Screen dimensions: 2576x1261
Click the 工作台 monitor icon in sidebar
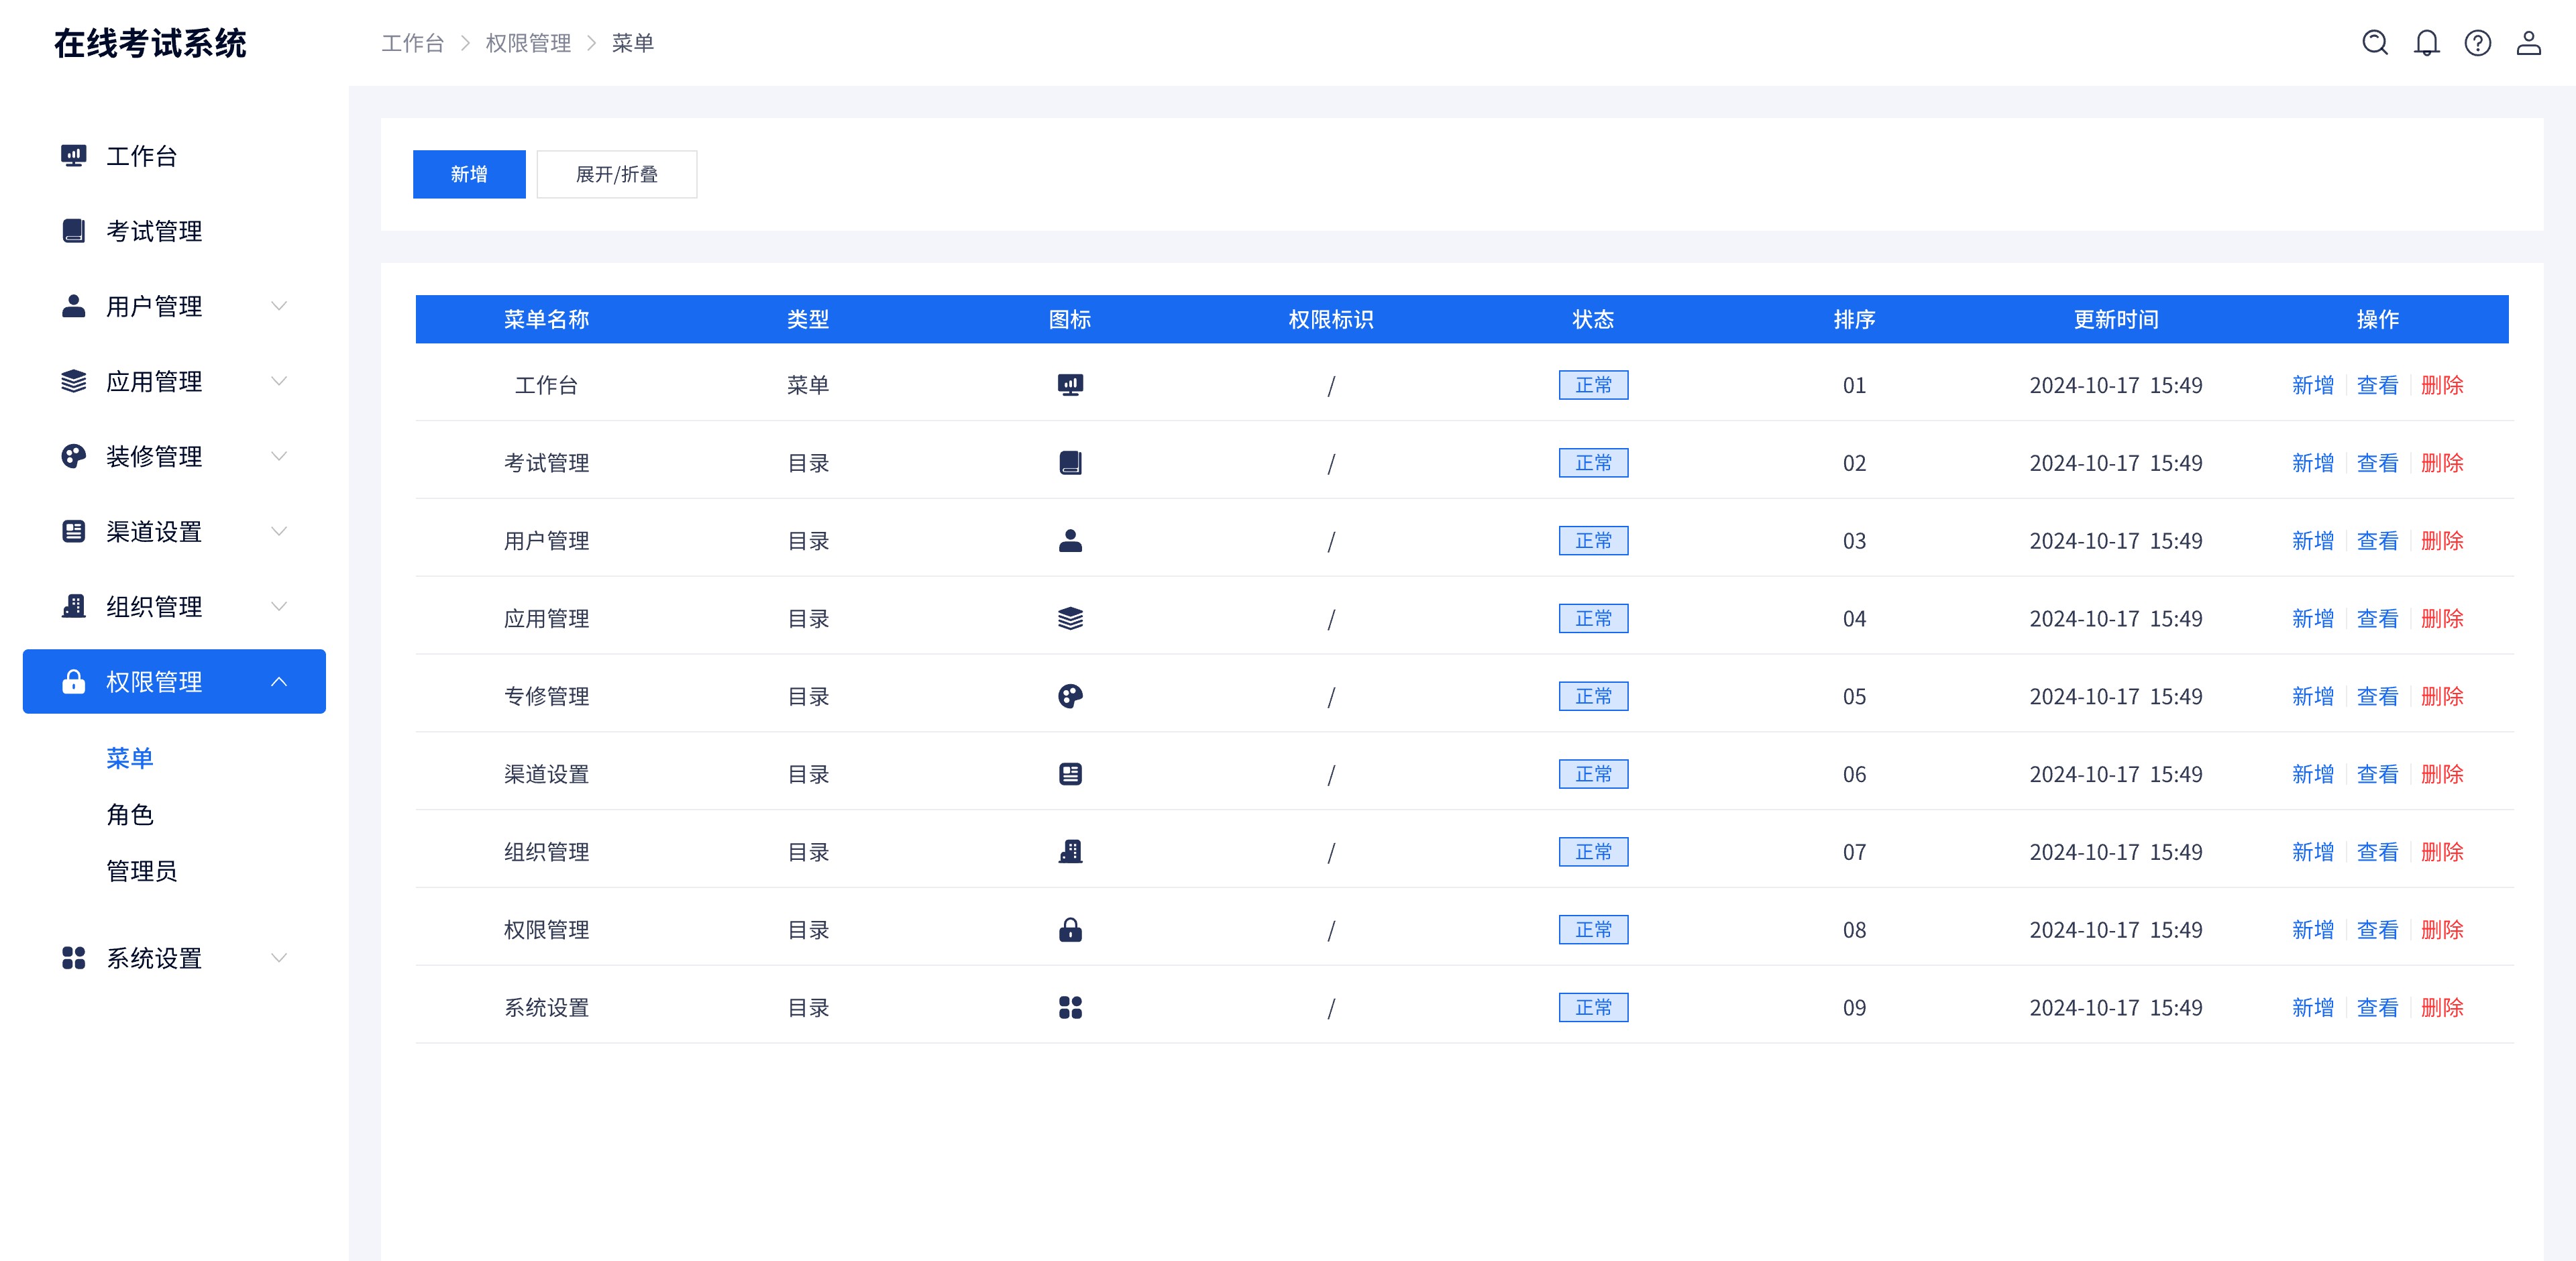tap(73, 156)
